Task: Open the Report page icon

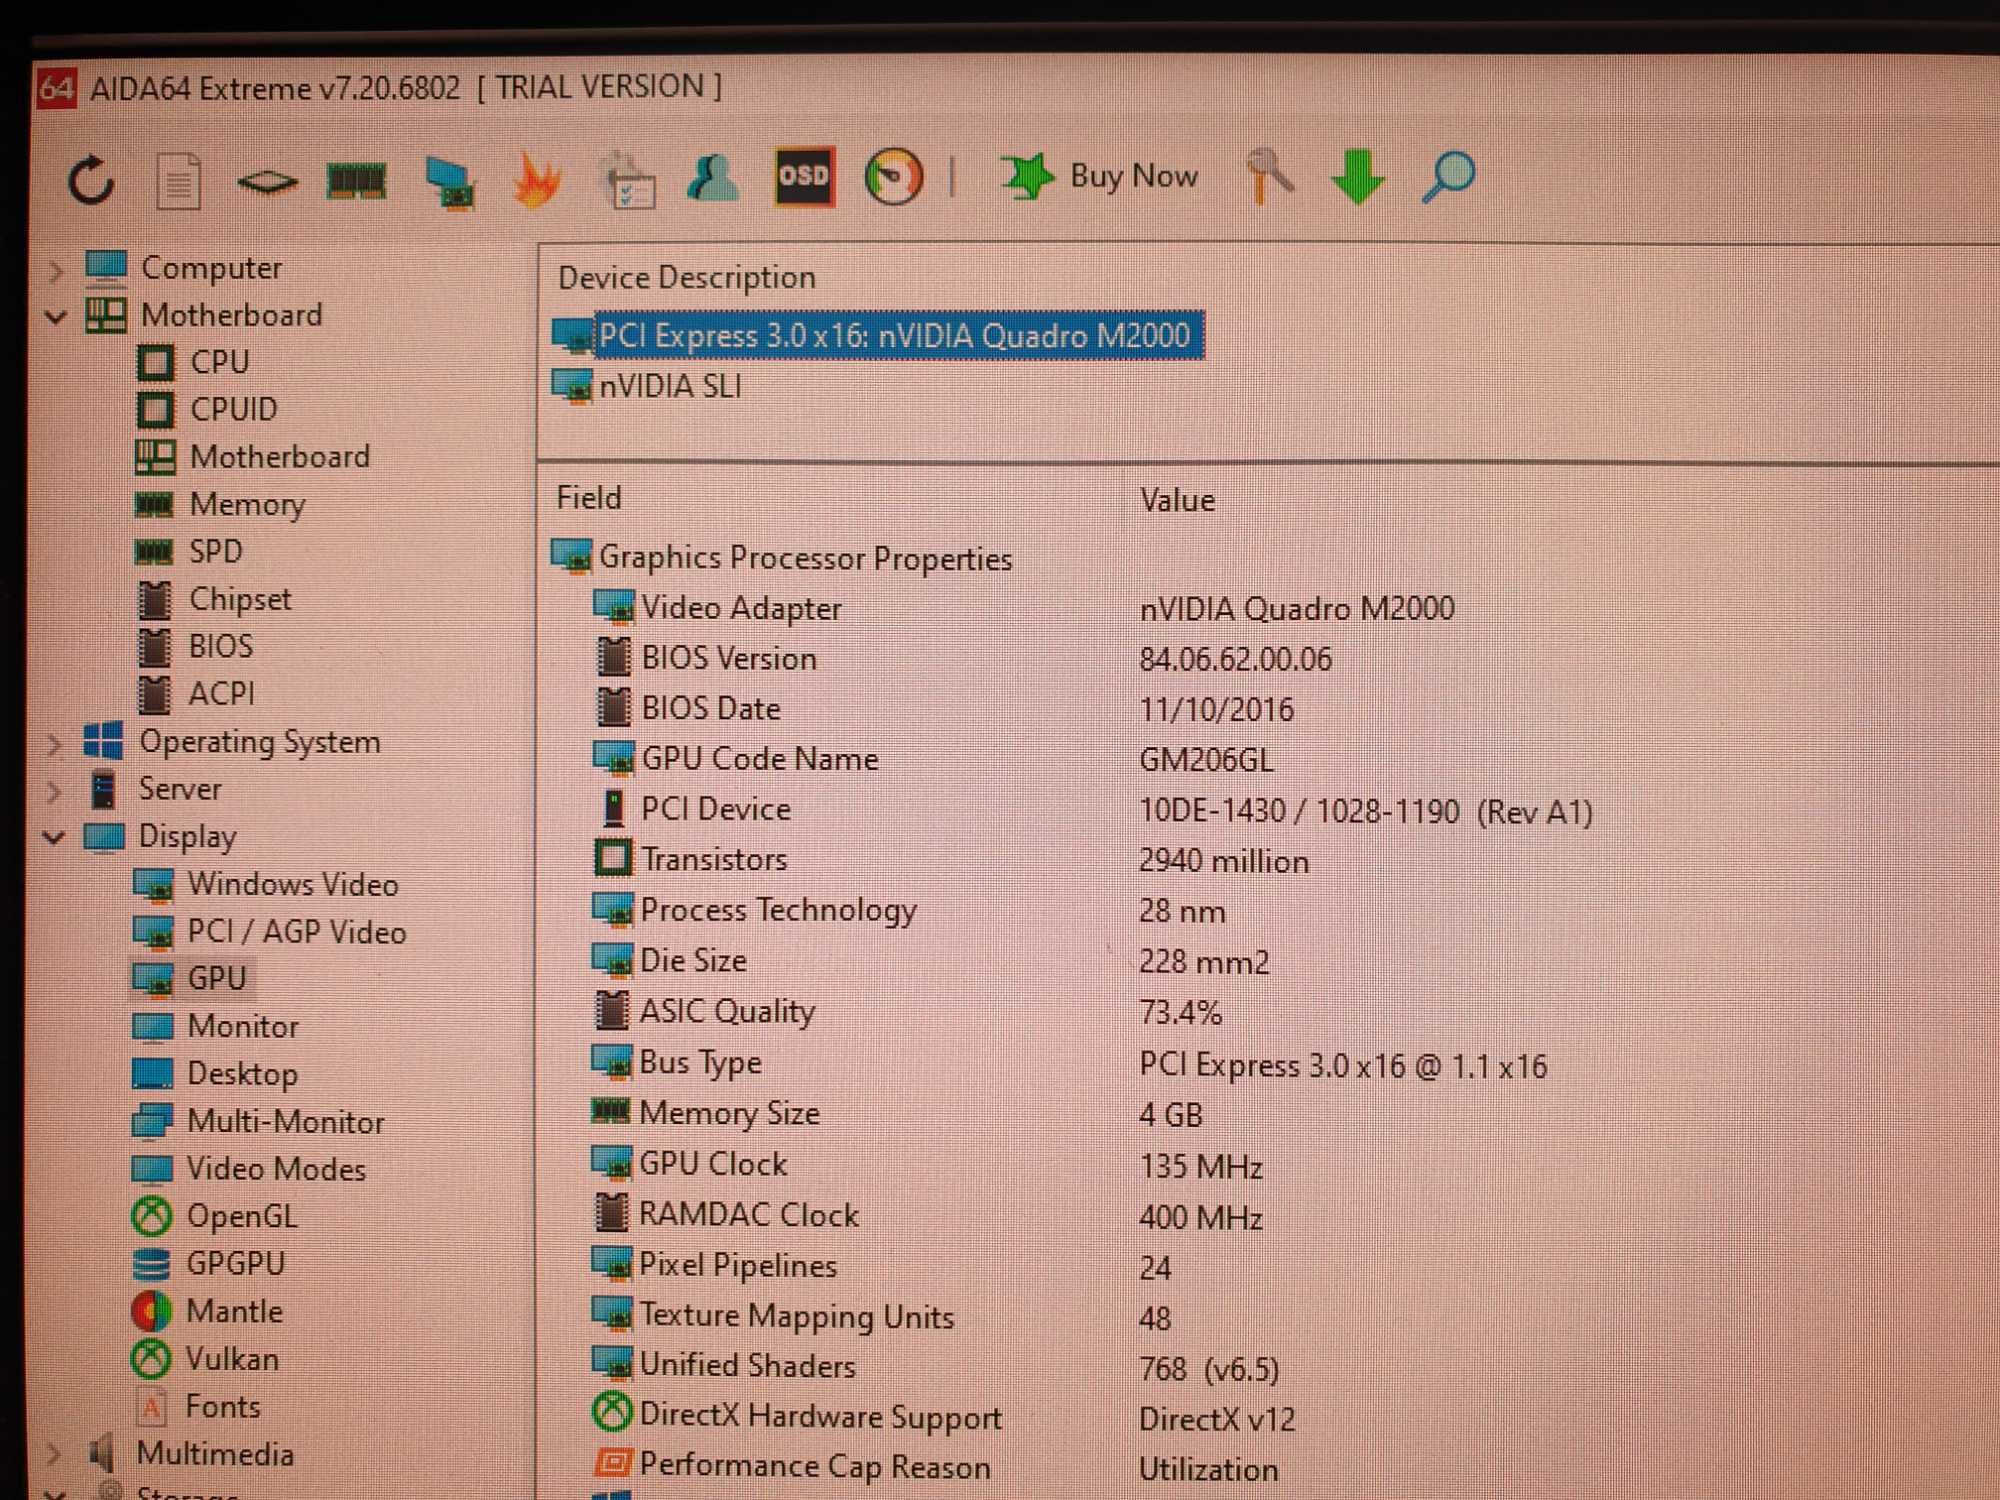Action: pos(180,182)
